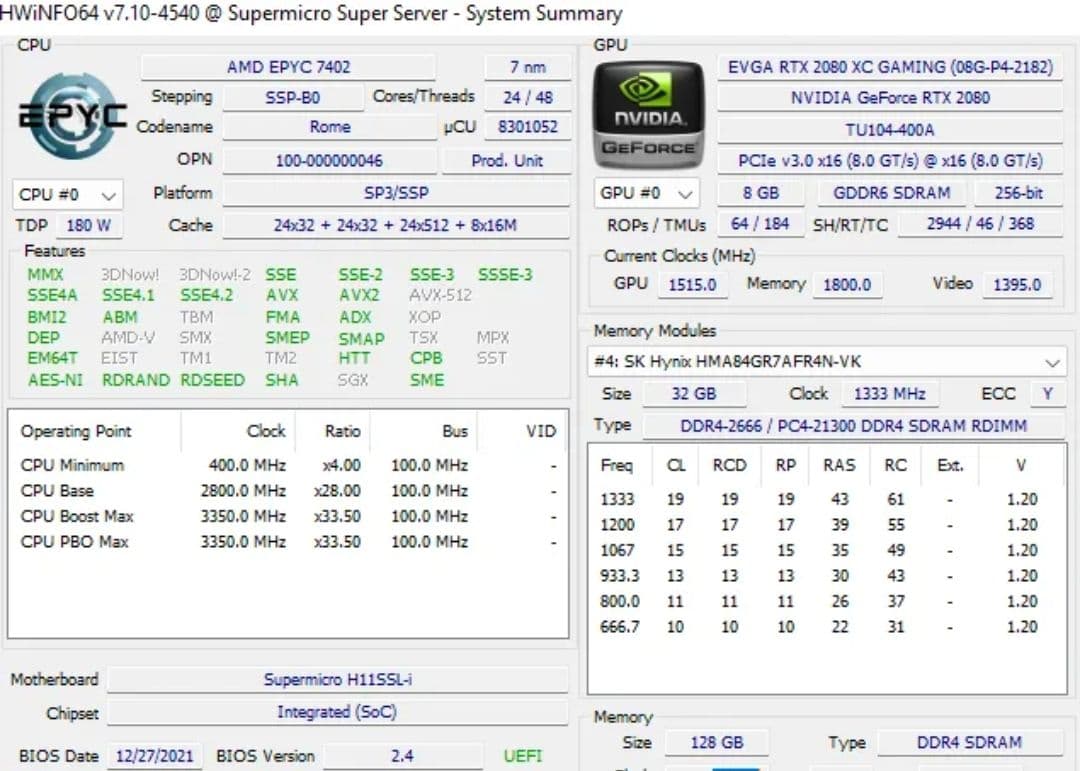Viewport: 1080px width, 771px height.
Task: Click the GPU clock 1515.0 value
Action: pos(693,284)
